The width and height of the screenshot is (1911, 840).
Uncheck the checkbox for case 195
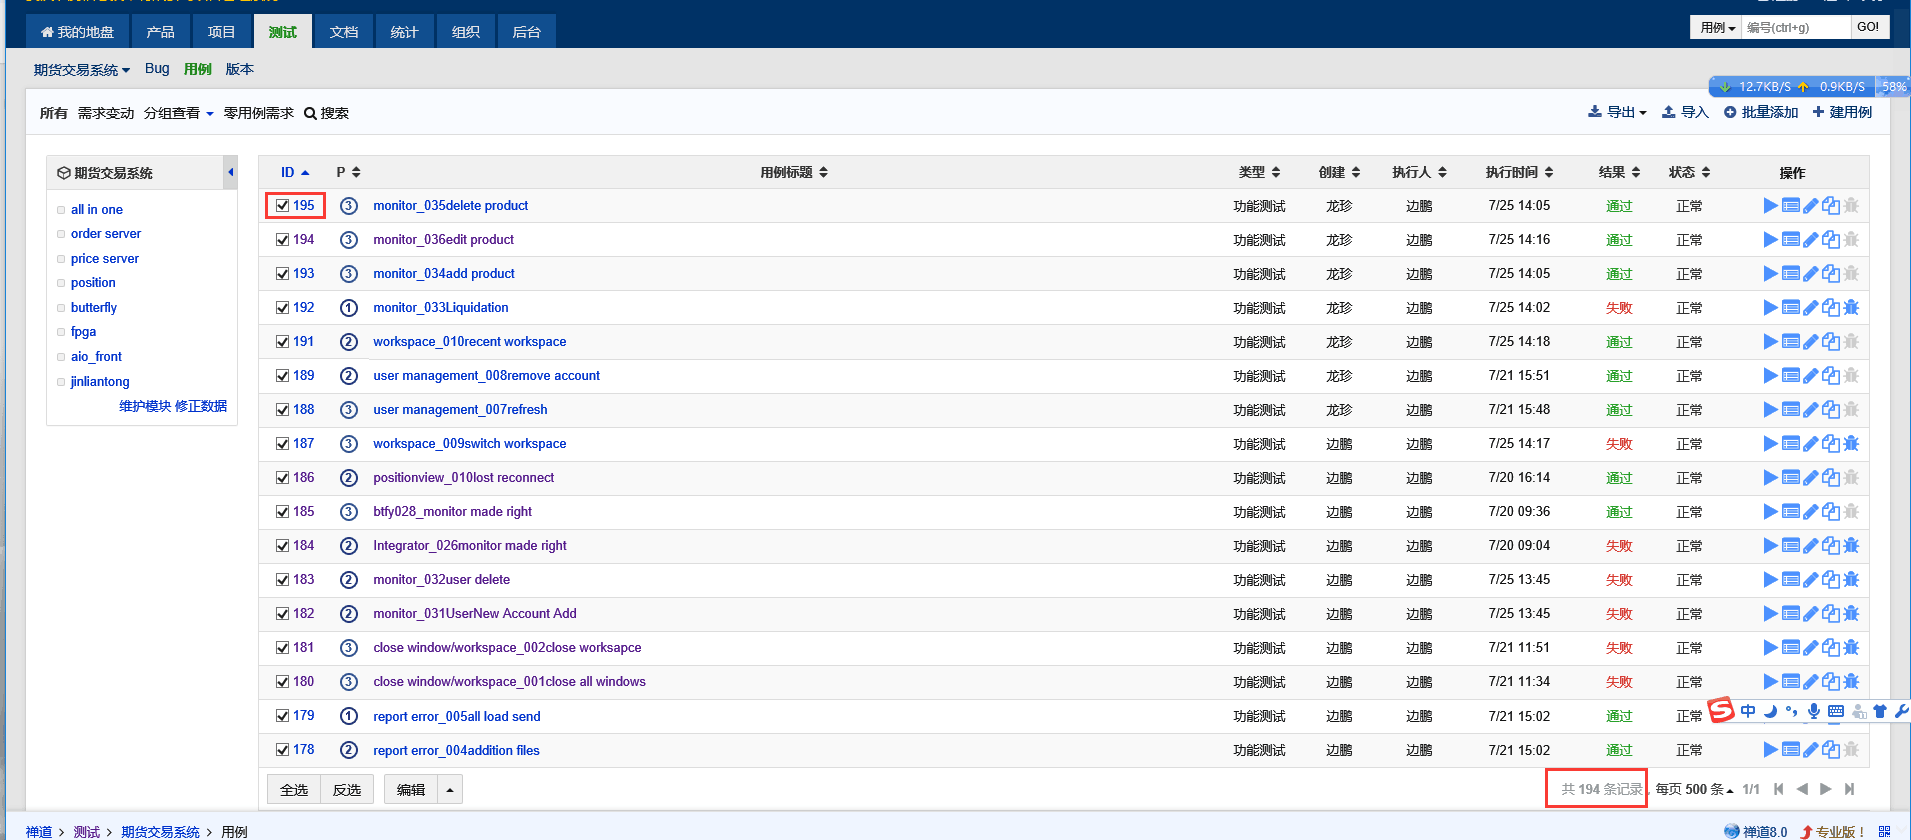pos(283,206)
